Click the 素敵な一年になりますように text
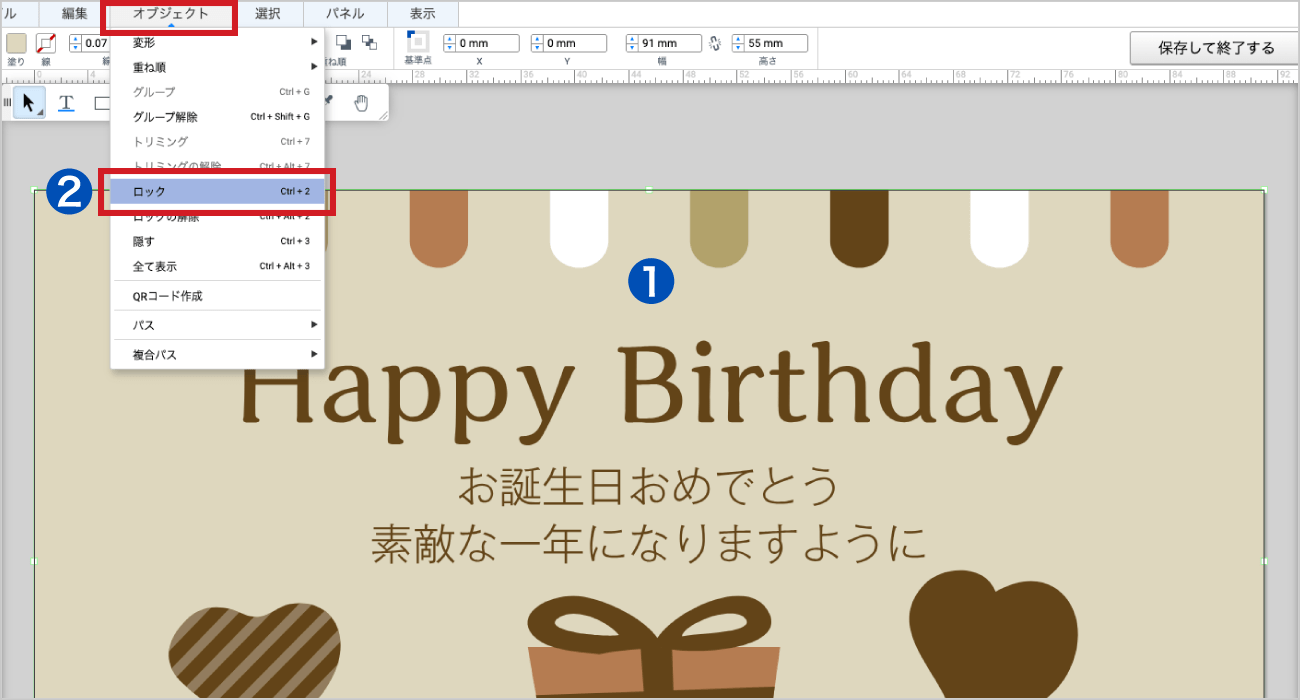 tap(648, 543)
